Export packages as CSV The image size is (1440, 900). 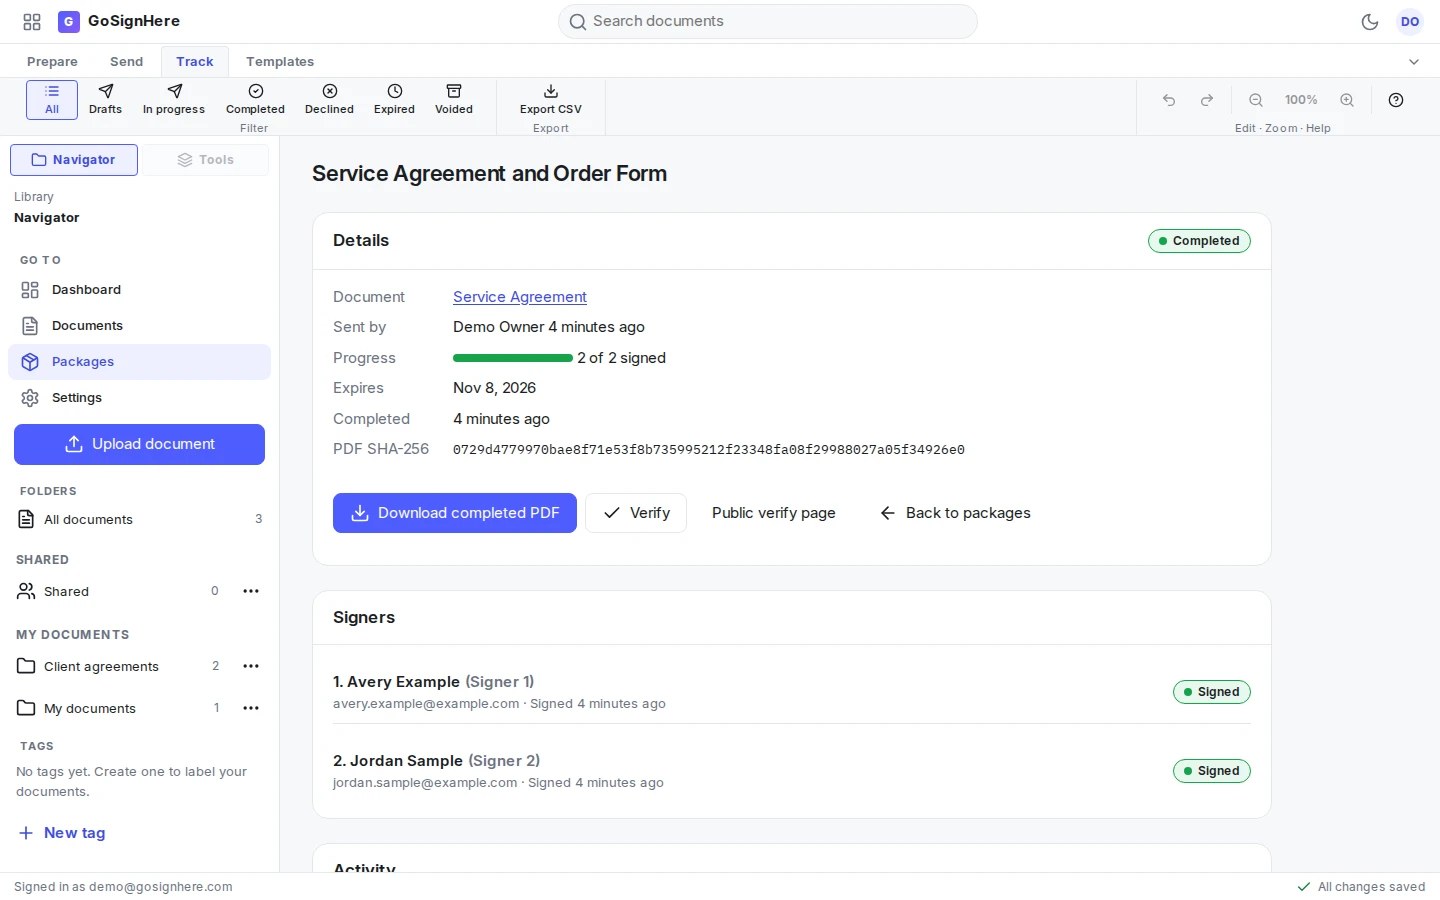click(x=550, y=100)
